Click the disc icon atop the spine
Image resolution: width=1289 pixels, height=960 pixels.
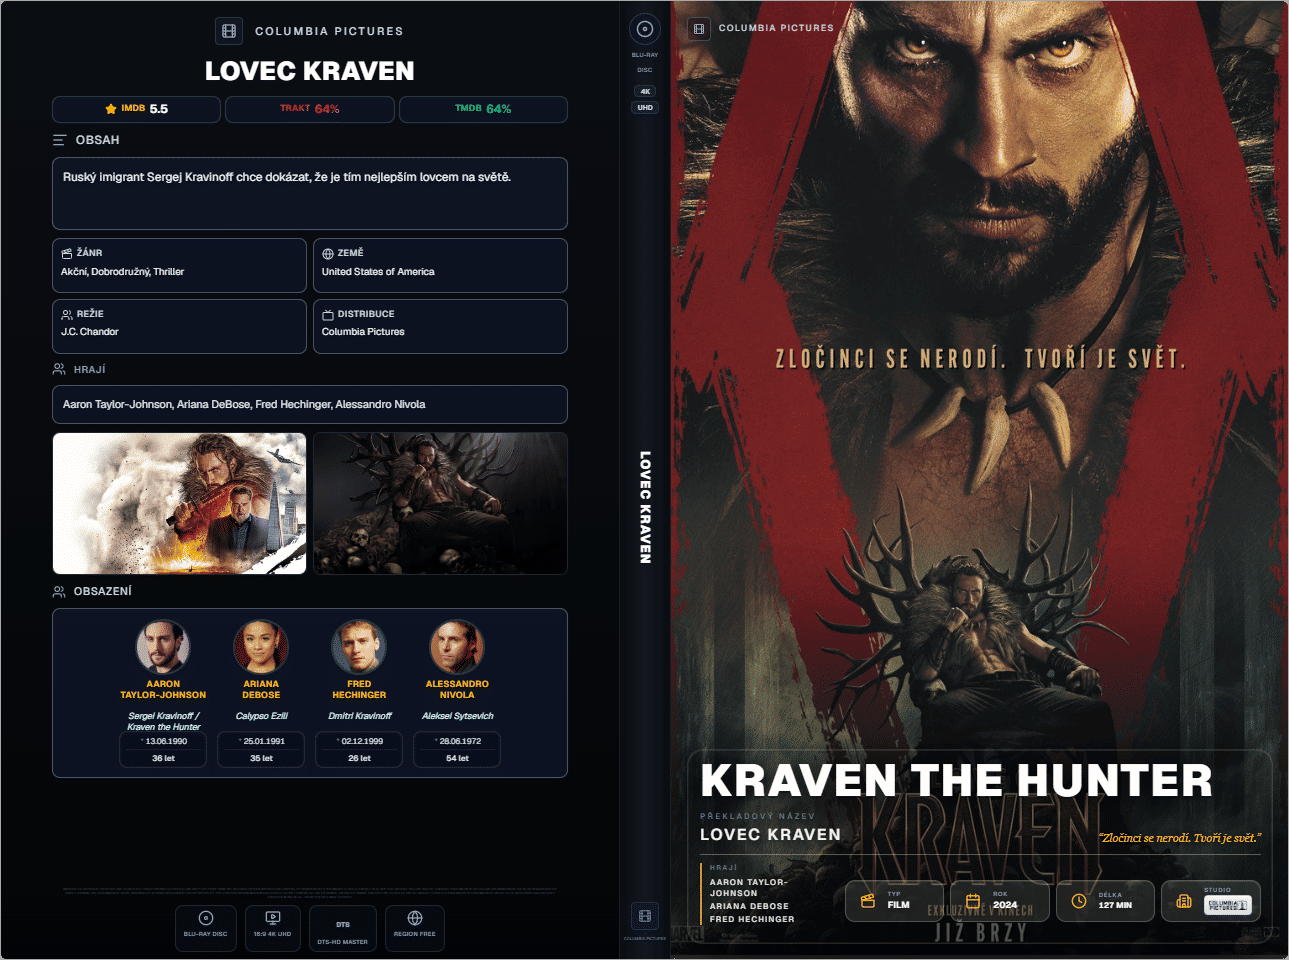click(645, 29)
